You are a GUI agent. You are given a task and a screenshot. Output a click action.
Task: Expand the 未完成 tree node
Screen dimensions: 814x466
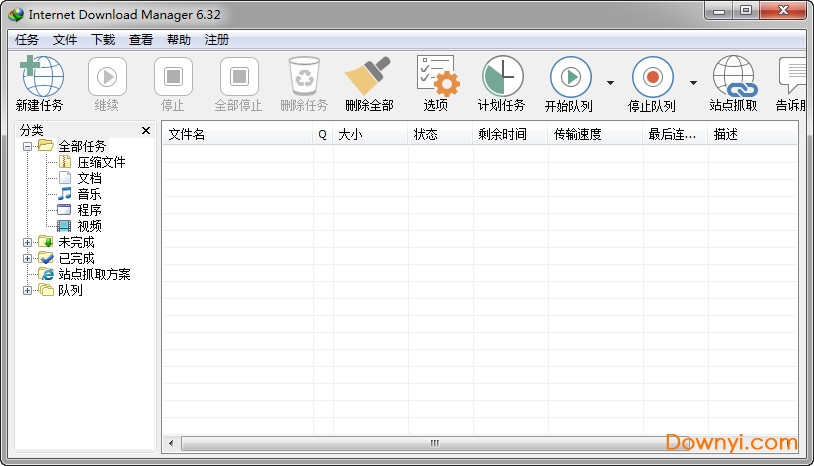pyautogui.click(x=27, y=242)
